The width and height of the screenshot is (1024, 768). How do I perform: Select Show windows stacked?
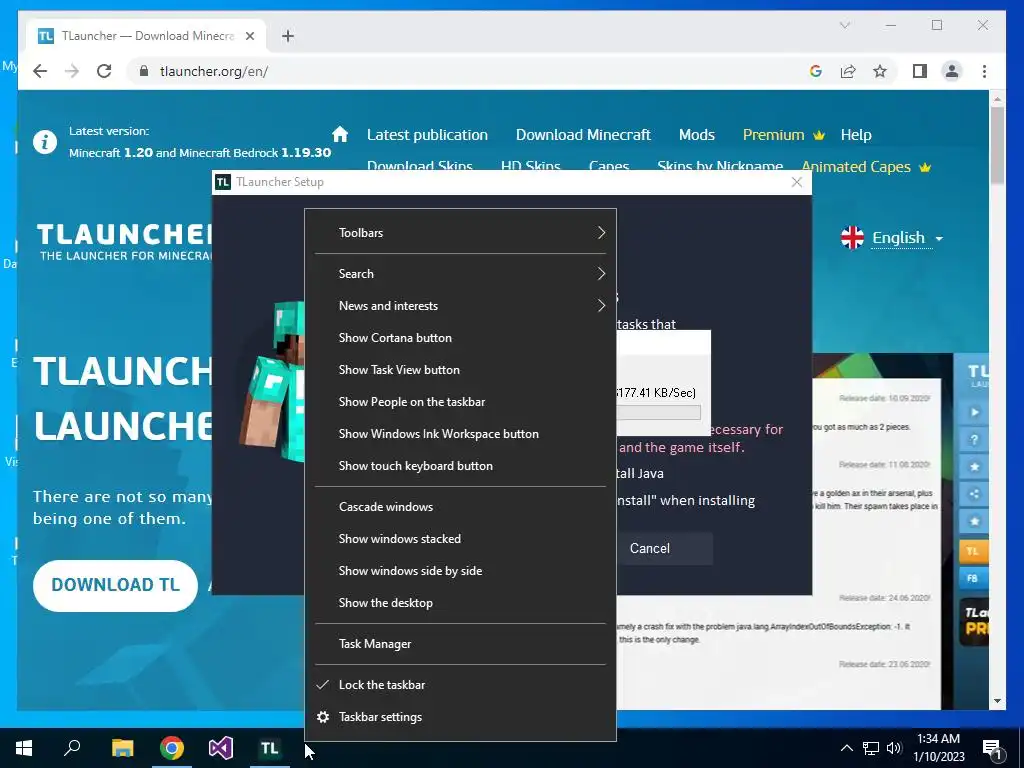(x=460, y=539)
